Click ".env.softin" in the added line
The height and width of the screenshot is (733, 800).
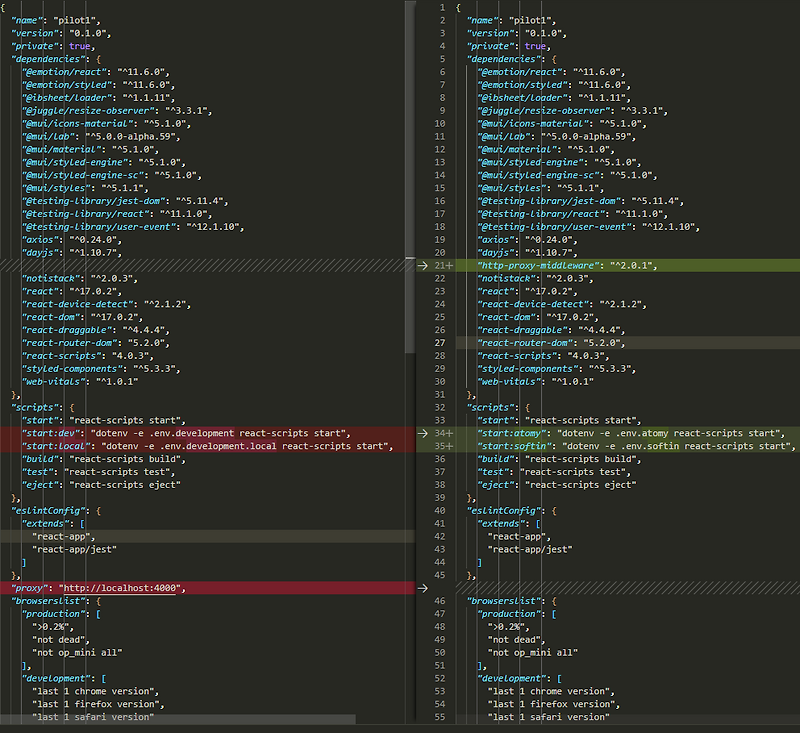649,446
